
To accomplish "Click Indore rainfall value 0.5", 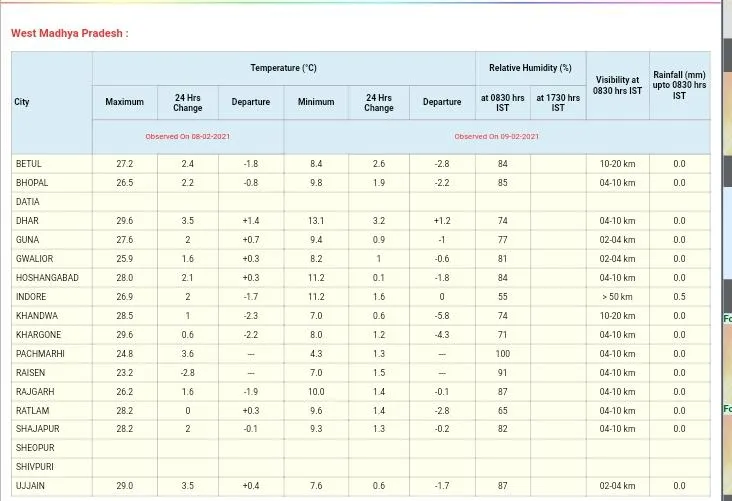I will 679,297.
